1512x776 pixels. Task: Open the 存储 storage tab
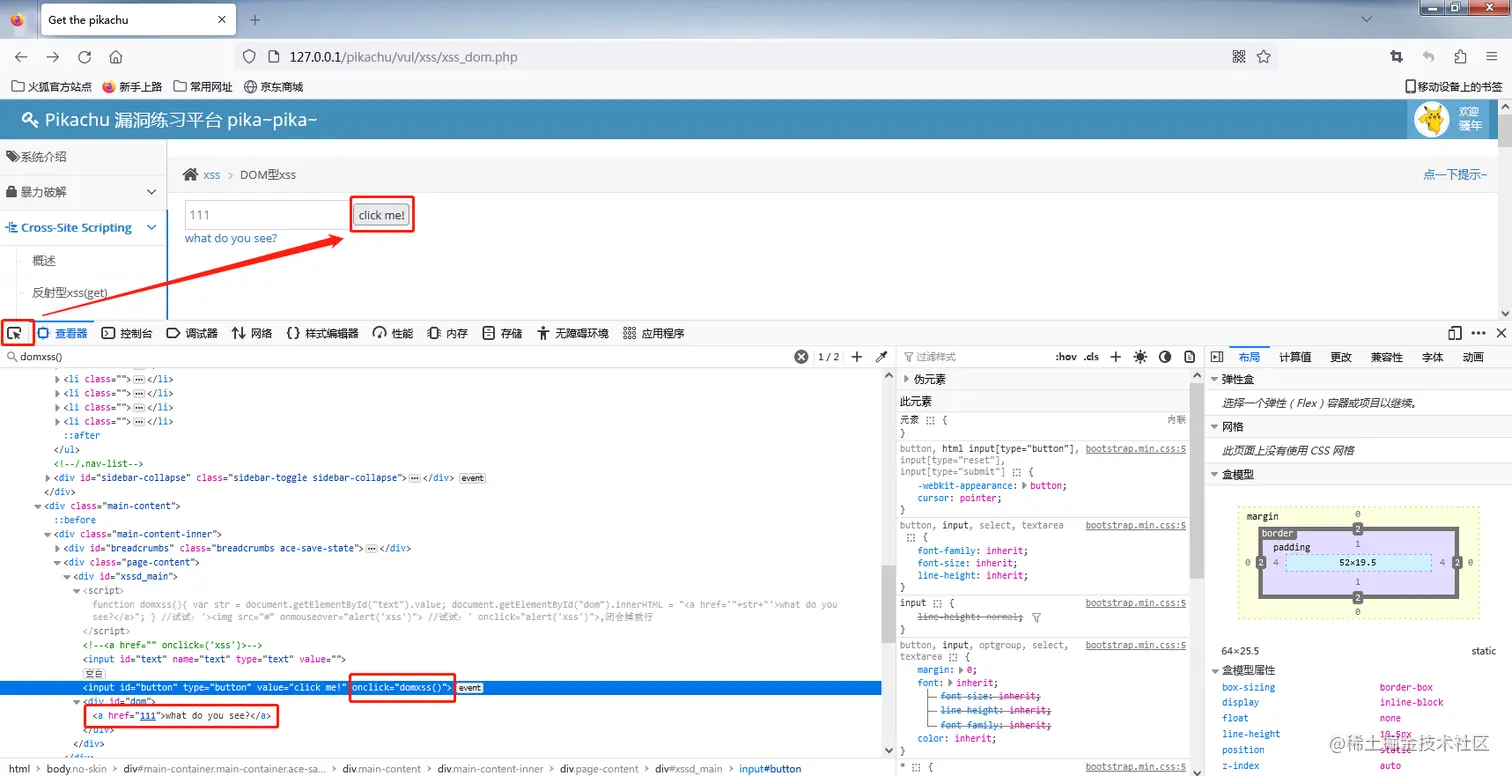click(502, 333)
